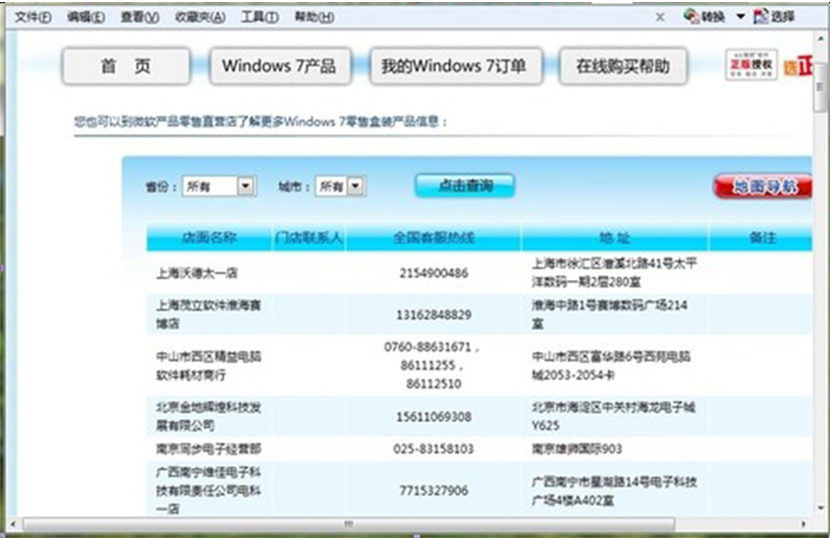Click the 全国客服热线 column header
The width and height of the screenshot is (832, 538).
pyautogui.click(x=434, y=238)
